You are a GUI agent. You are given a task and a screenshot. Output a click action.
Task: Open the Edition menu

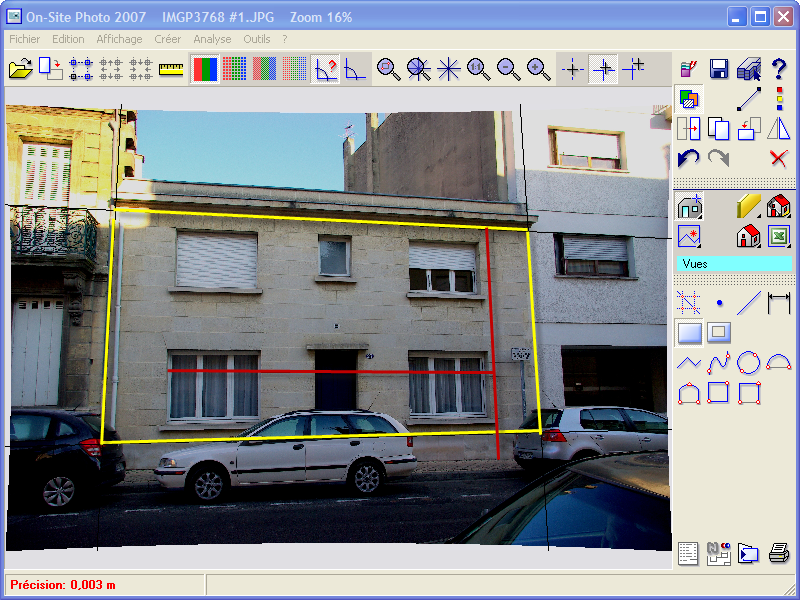click(x=68, y=39)
